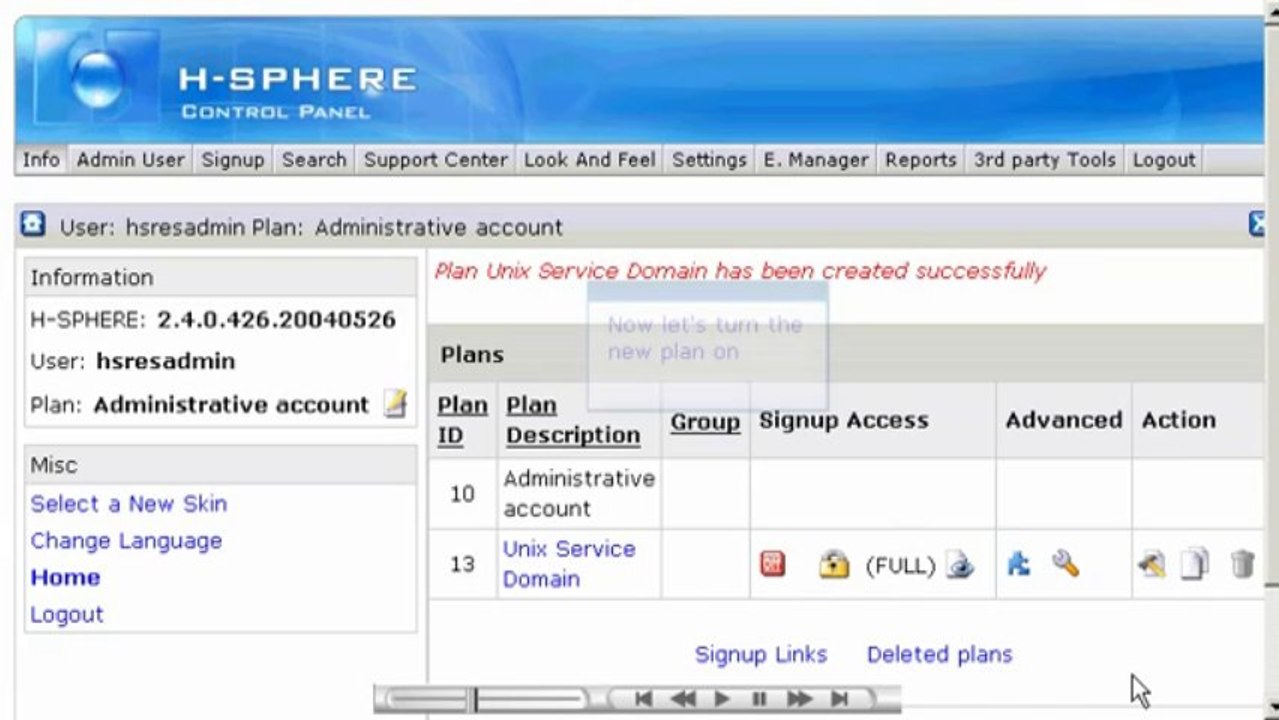Delete Unix Service Domain with trash icon
1279x720 pixels.
coord(1242,565)
